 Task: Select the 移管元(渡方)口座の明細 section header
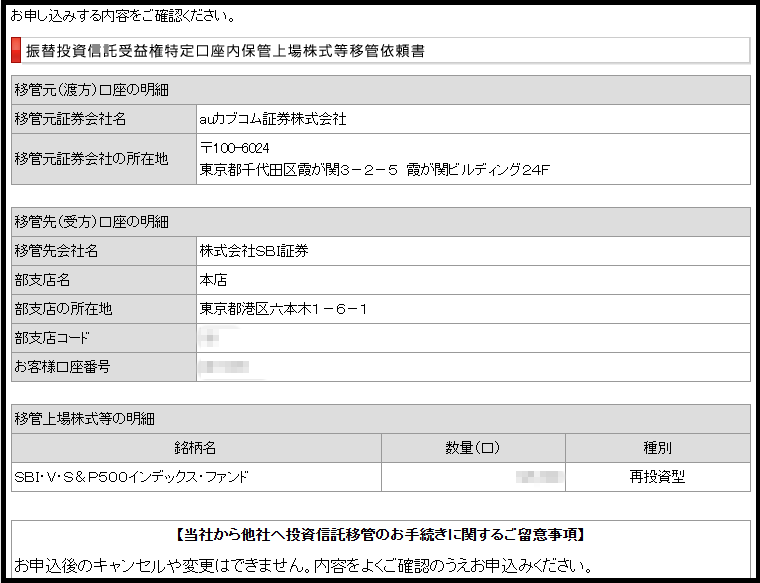[x=381, y=90]
